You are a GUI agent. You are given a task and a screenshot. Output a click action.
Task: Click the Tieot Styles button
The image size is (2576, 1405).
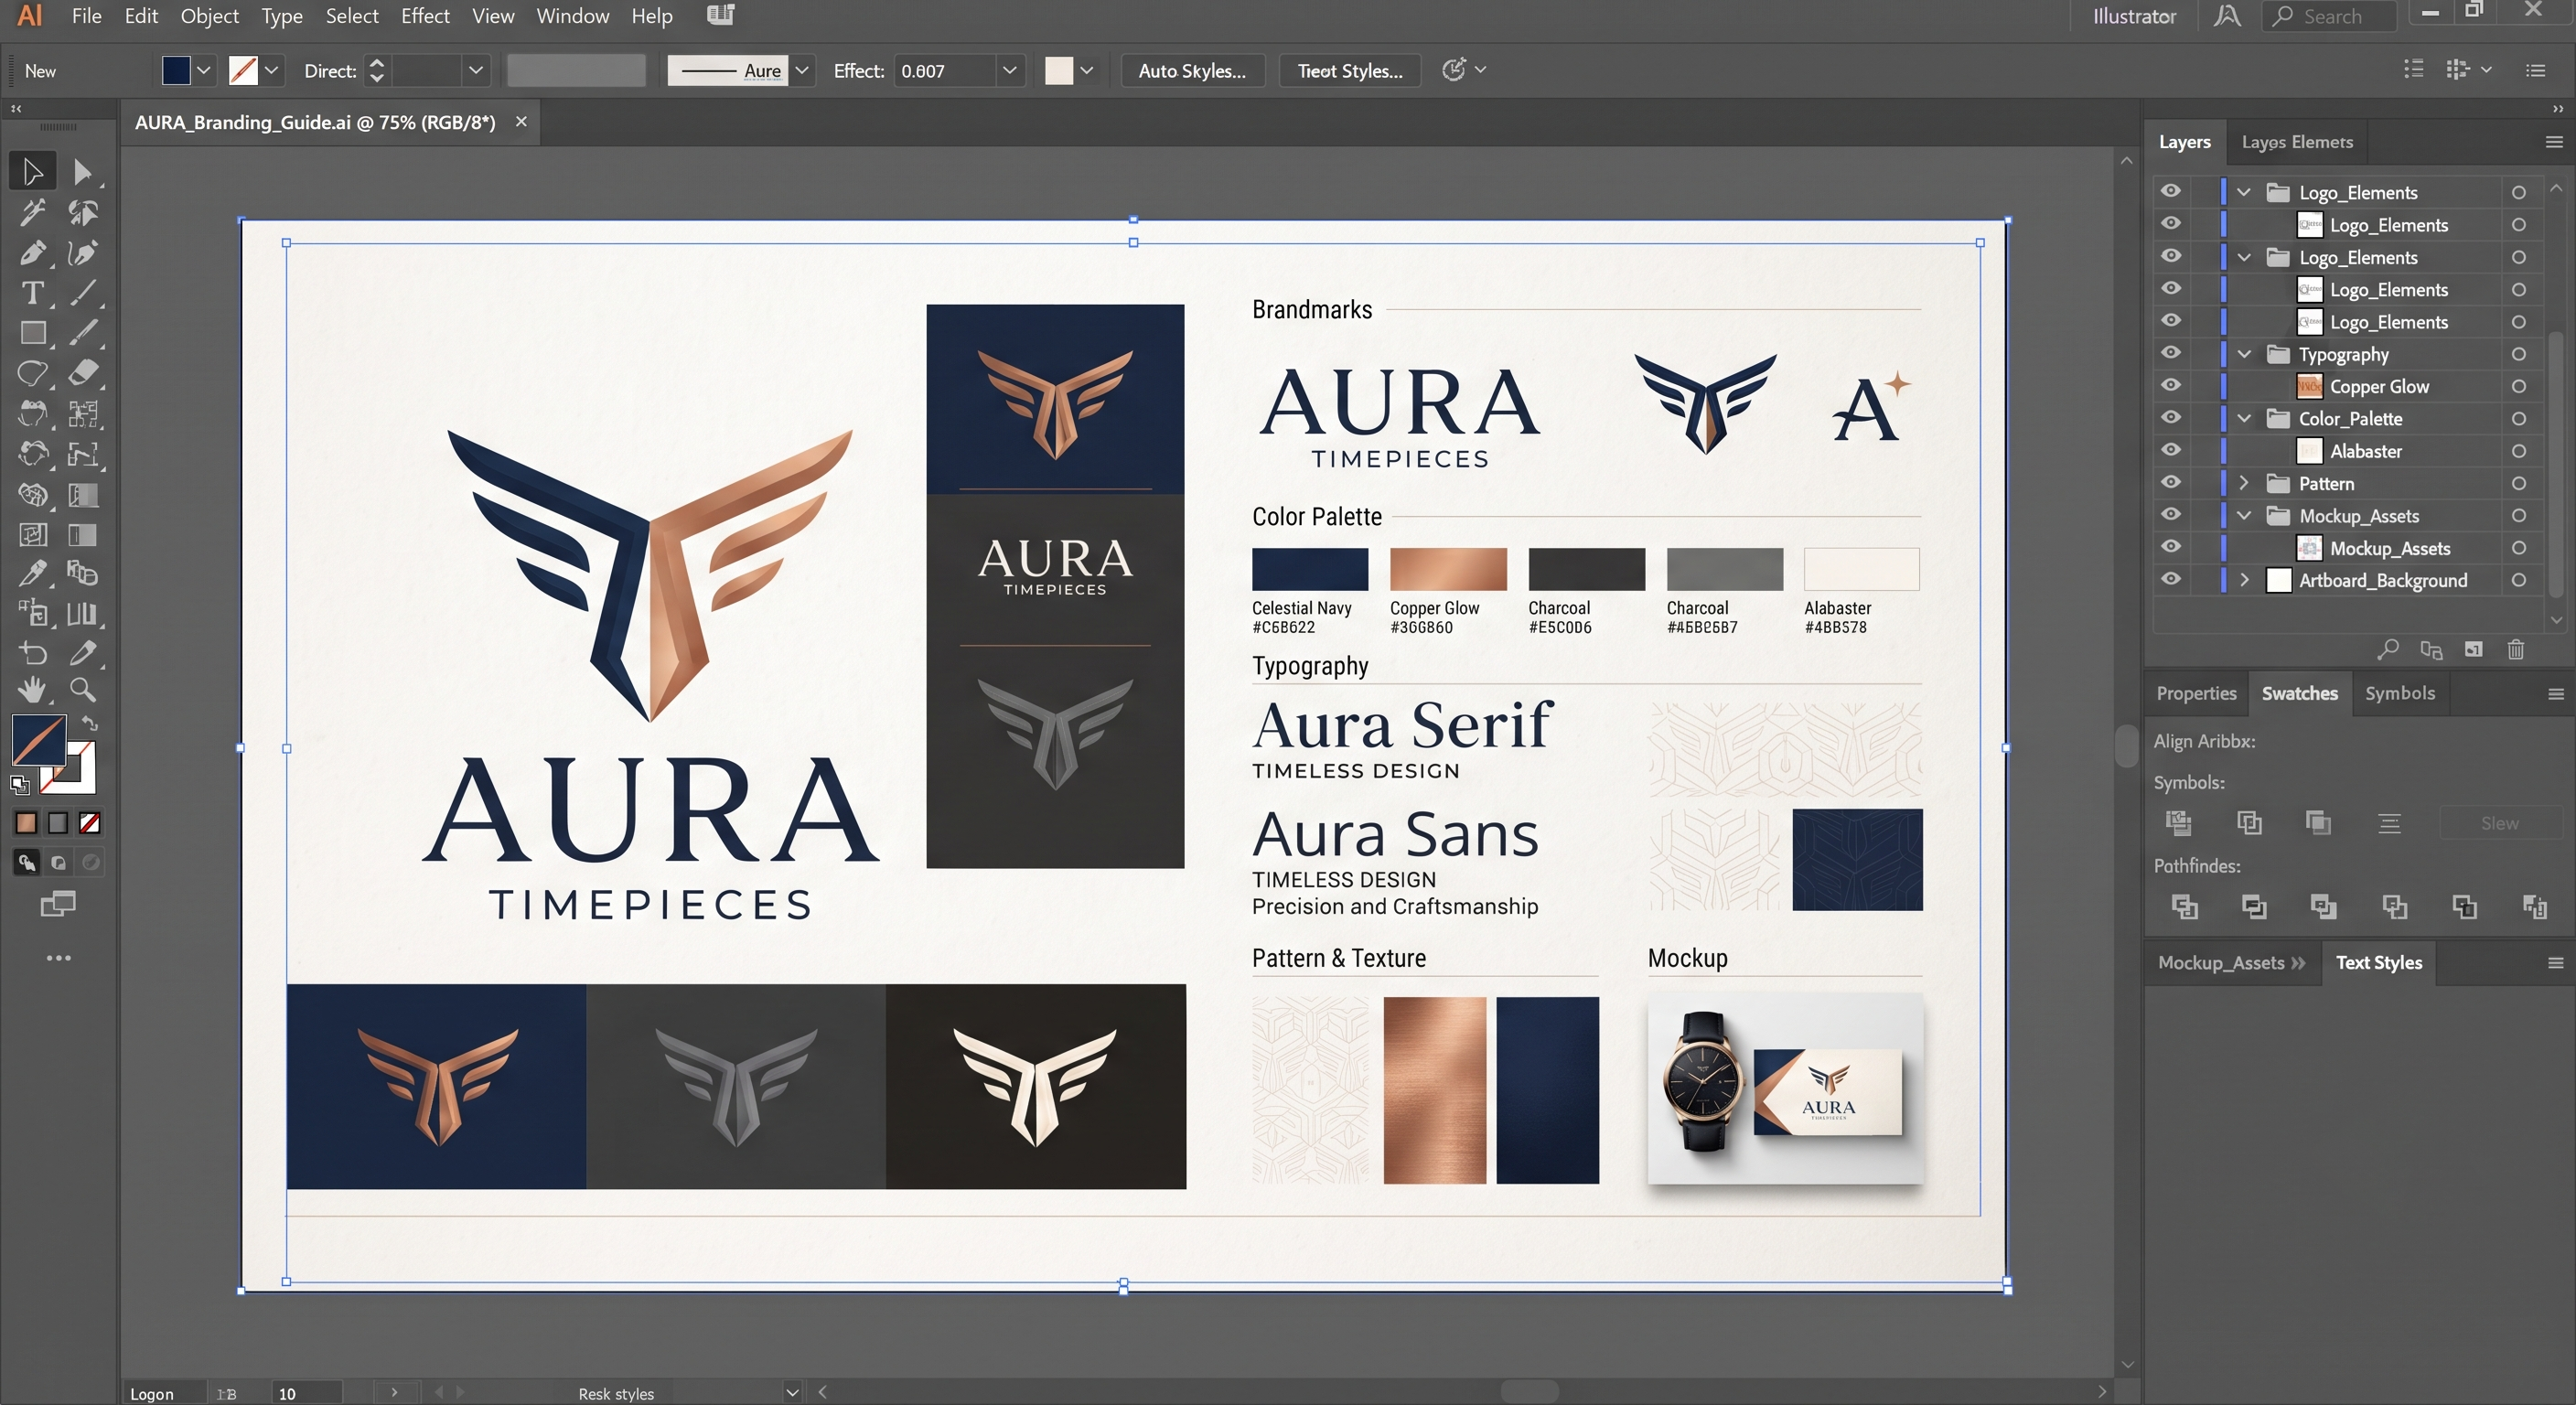(1350, 71)
